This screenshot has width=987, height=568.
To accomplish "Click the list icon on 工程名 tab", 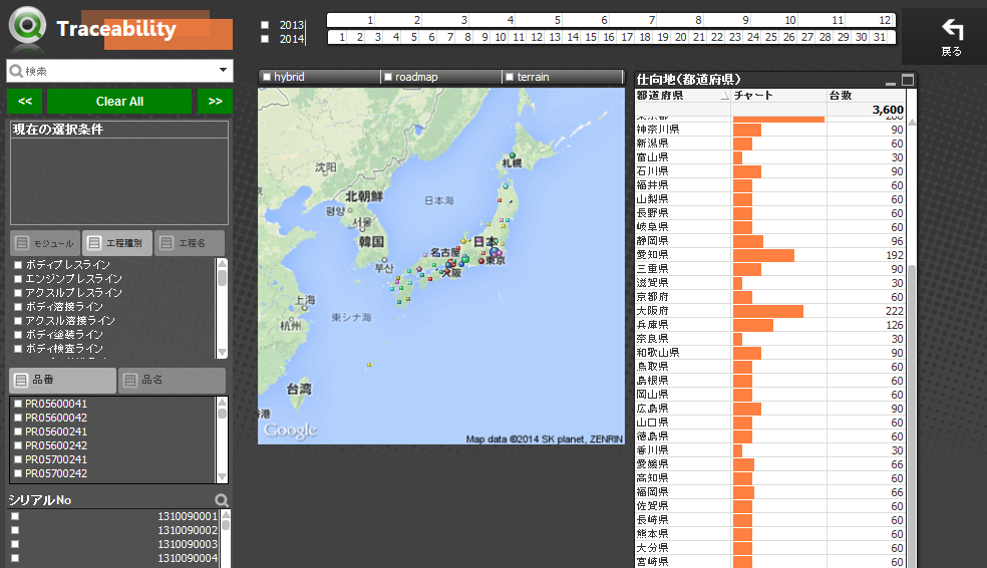I will (166, 243).
